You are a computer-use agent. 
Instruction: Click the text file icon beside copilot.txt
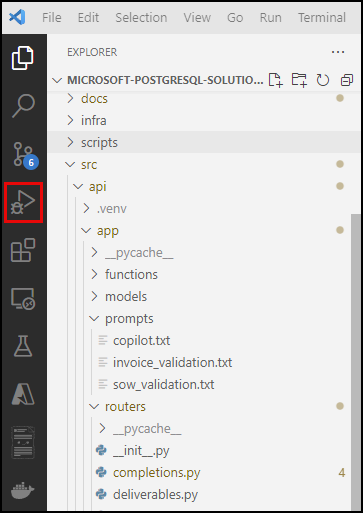(x=103, y=340)
